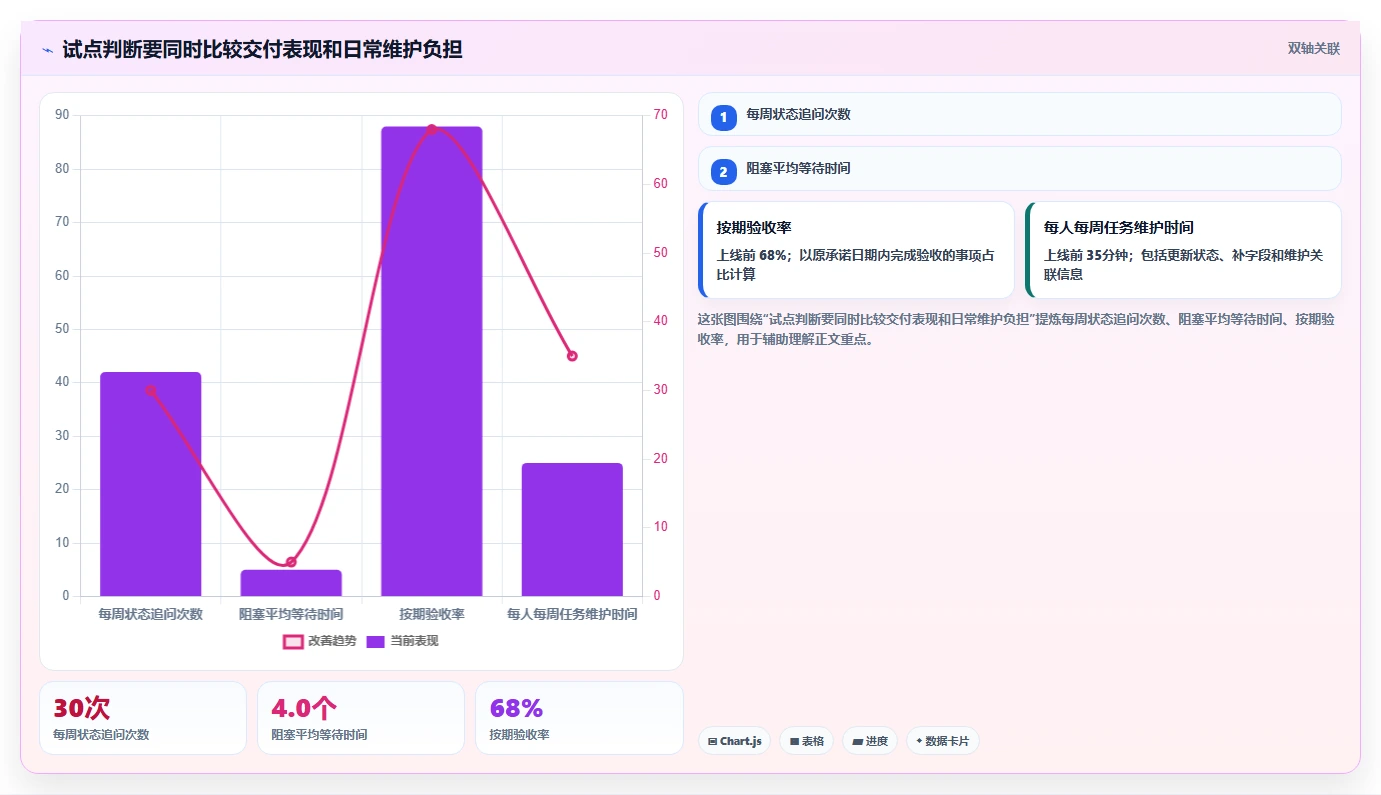The height and width of the screenshot is (795, 1381).
Task: Click the 双轴关联 label in the header
Action: click(1313, 48)
